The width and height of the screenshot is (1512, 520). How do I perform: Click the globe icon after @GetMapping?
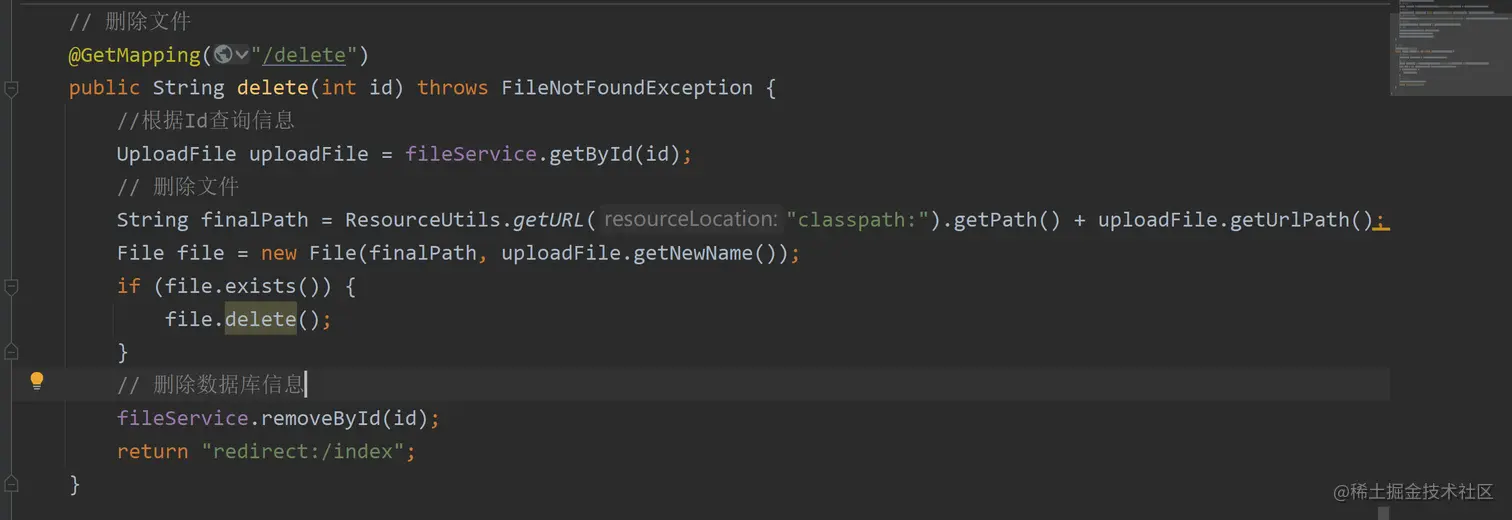[x=223, y=55]
